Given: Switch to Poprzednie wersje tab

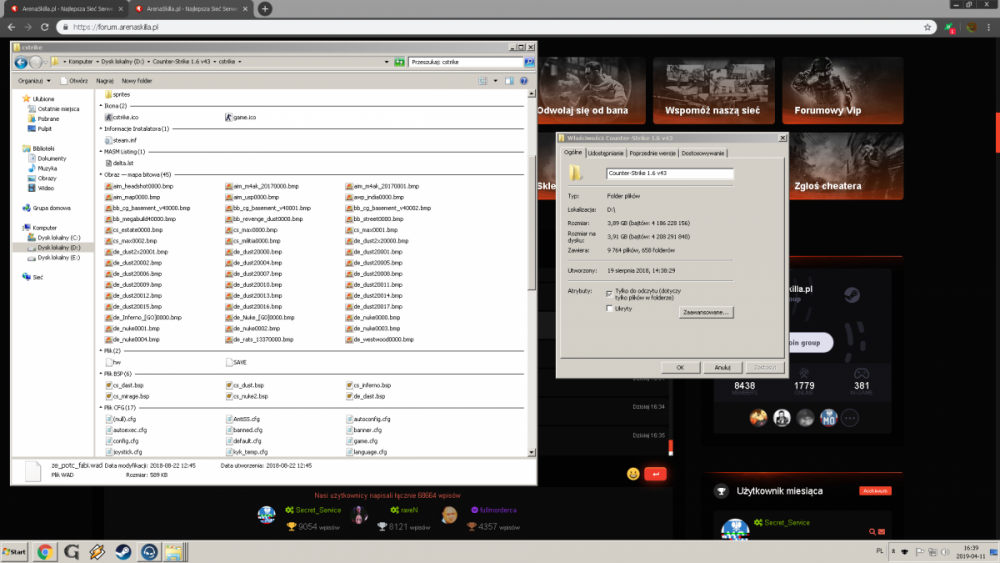Looking at the screenshot, I should pyautogui.click(x=652, y=154).
